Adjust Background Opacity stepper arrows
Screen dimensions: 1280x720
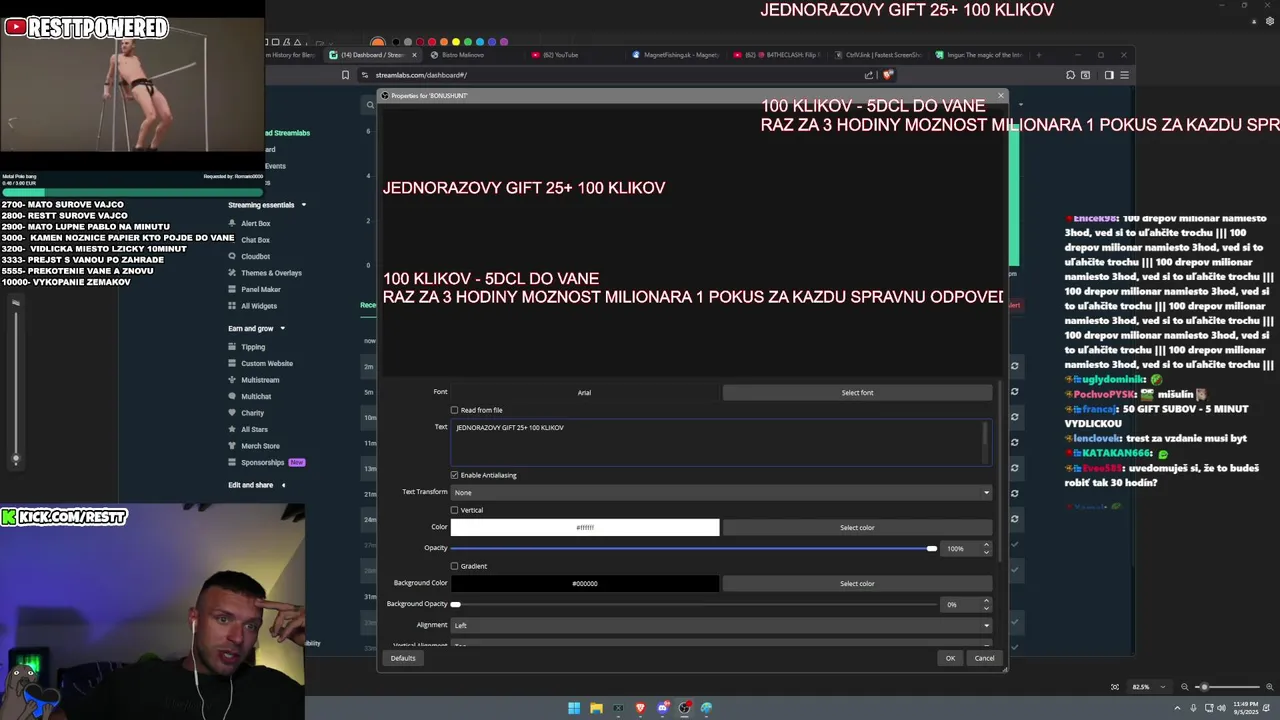(x=986, y=604)
